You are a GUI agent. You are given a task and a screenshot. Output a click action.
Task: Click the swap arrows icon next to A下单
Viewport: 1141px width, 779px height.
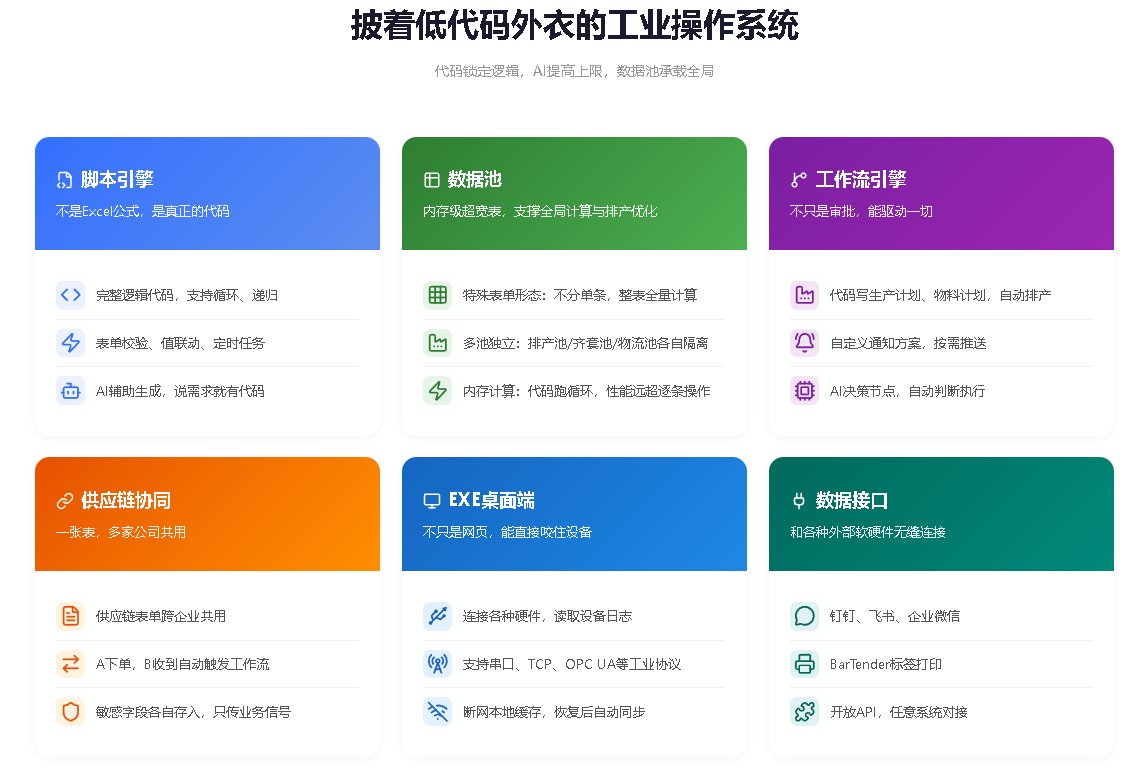pyautogui.click(x=71, y=665)
